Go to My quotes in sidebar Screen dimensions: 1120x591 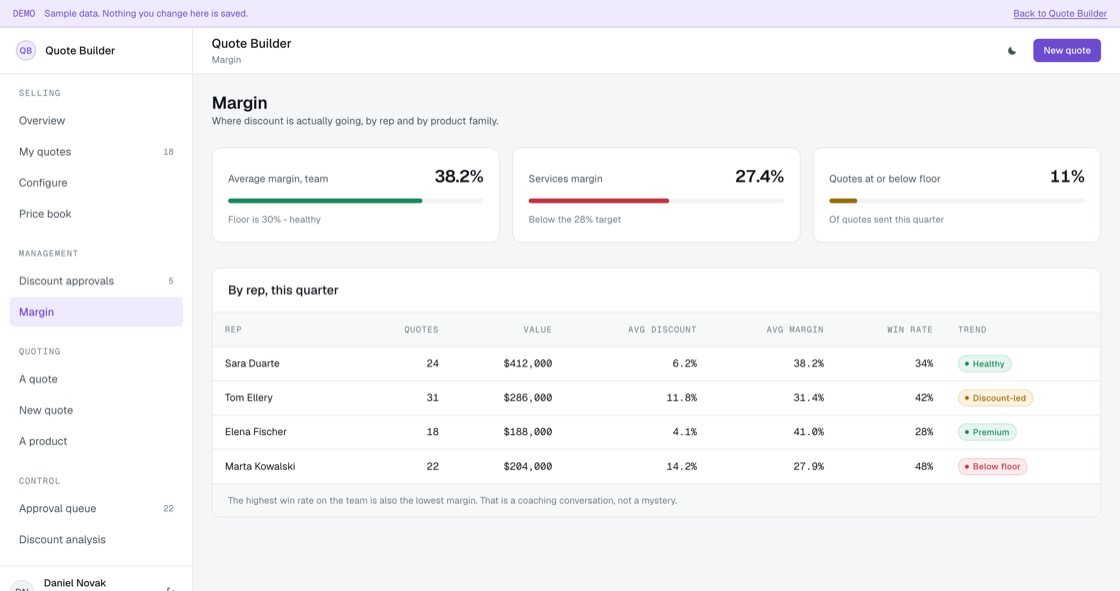click(x=96, y=152)
